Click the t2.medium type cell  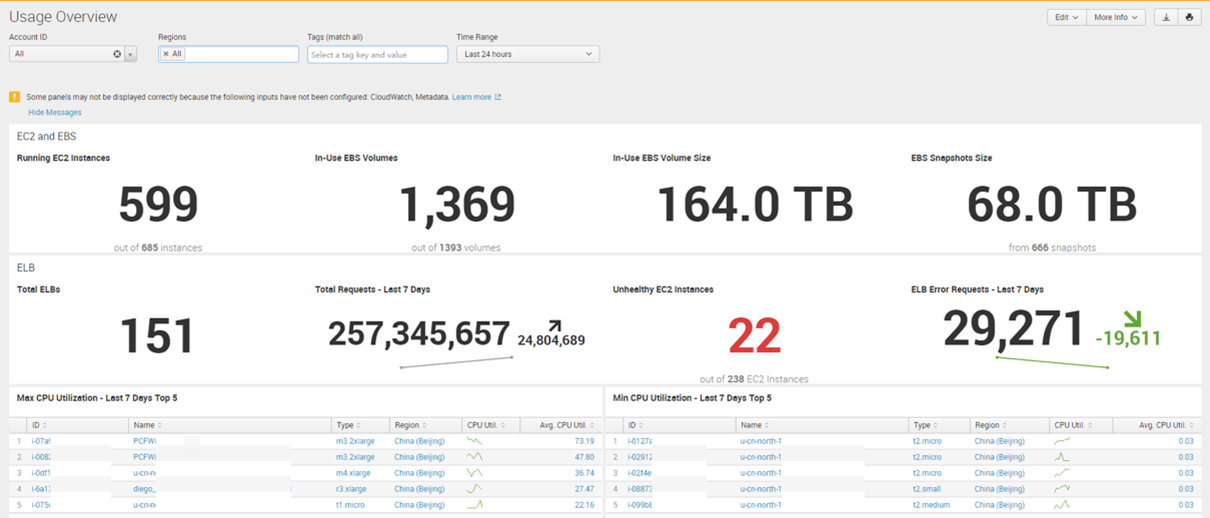933,505
